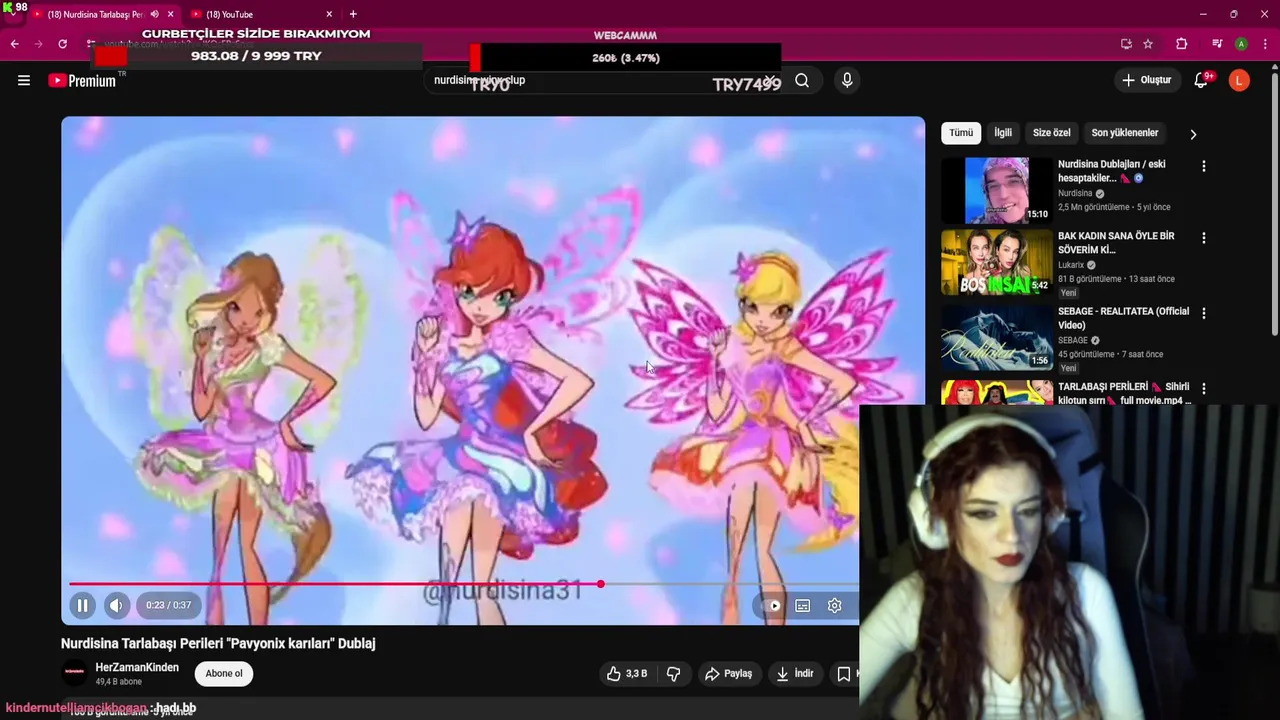The image size is (1280, 720).
Task: Open more options for TARLABAŞI PERİLERİ video
Action: coord(1203,388)
